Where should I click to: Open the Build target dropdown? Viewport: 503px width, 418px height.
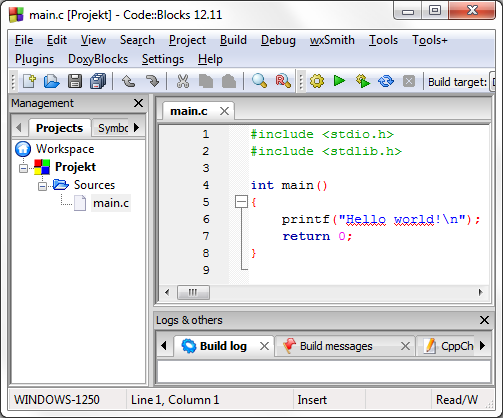click(x=493, y=82)
